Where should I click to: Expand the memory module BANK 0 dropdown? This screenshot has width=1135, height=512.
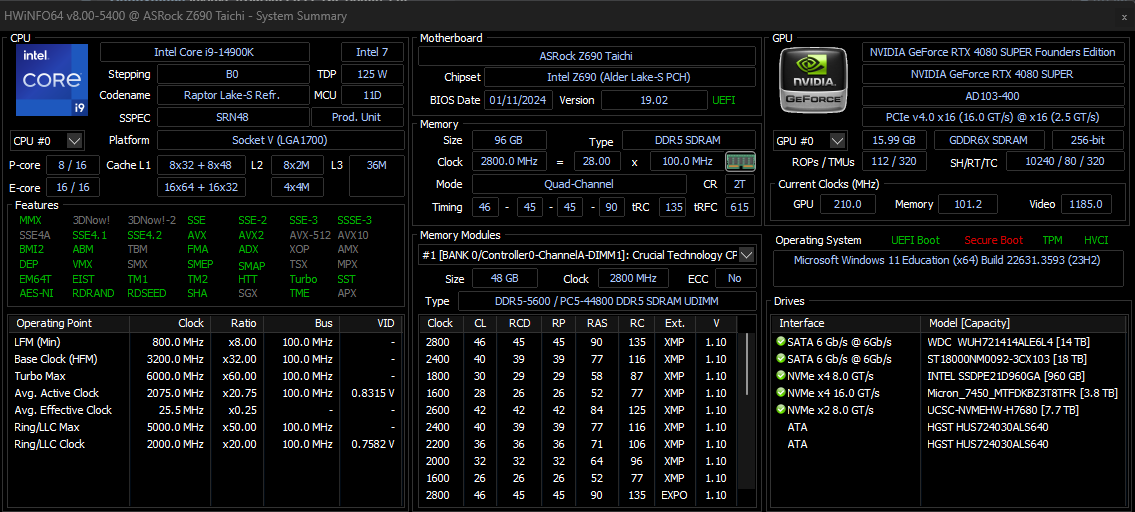click(747, 255)
